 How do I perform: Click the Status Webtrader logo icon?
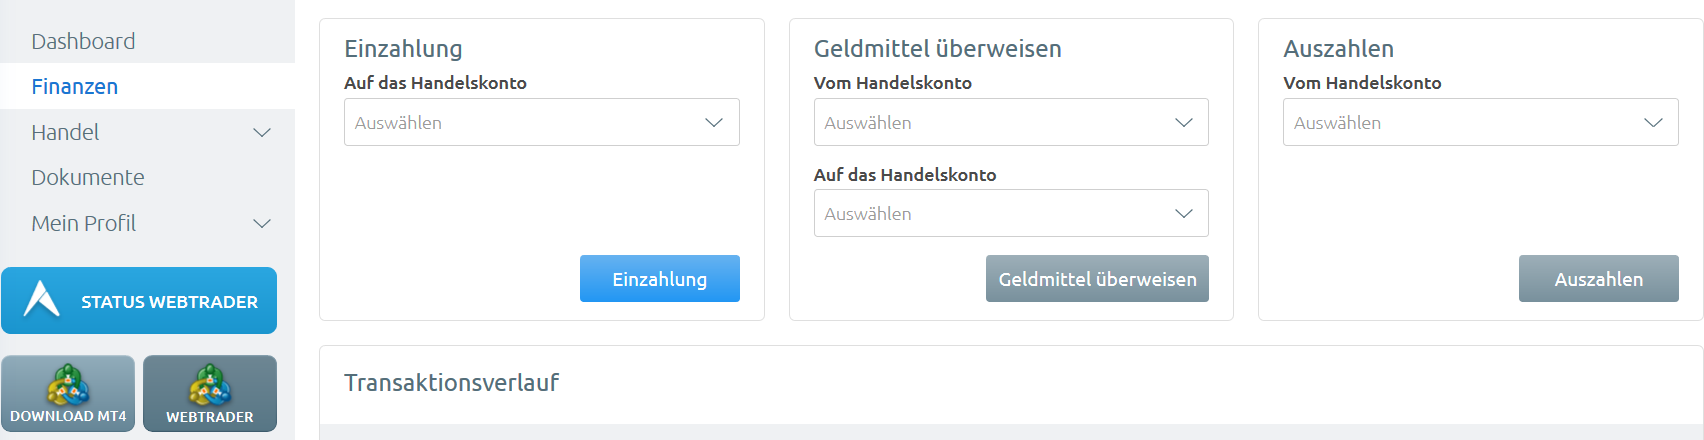coord(42,299)
